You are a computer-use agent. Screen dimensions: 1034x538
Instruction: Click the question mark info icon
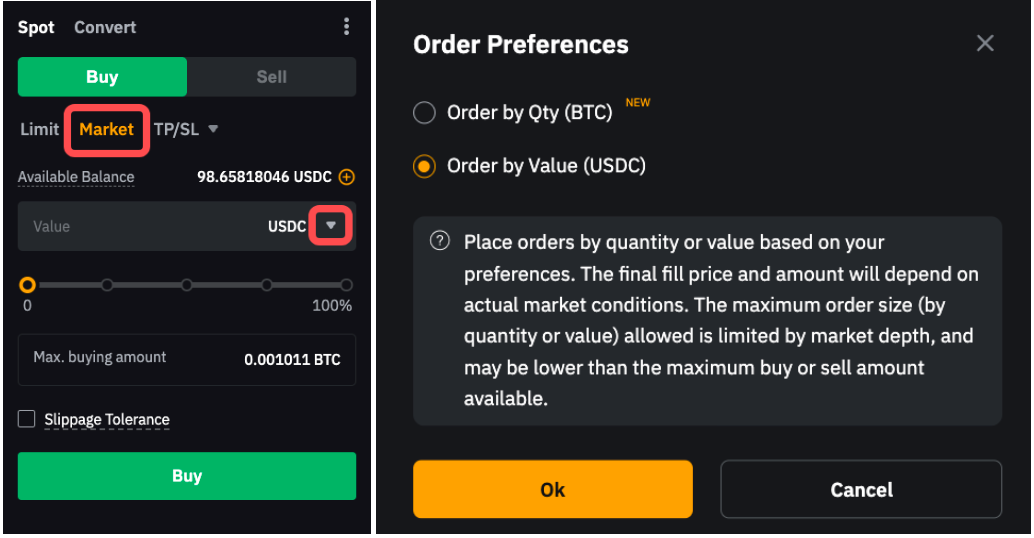439,242
